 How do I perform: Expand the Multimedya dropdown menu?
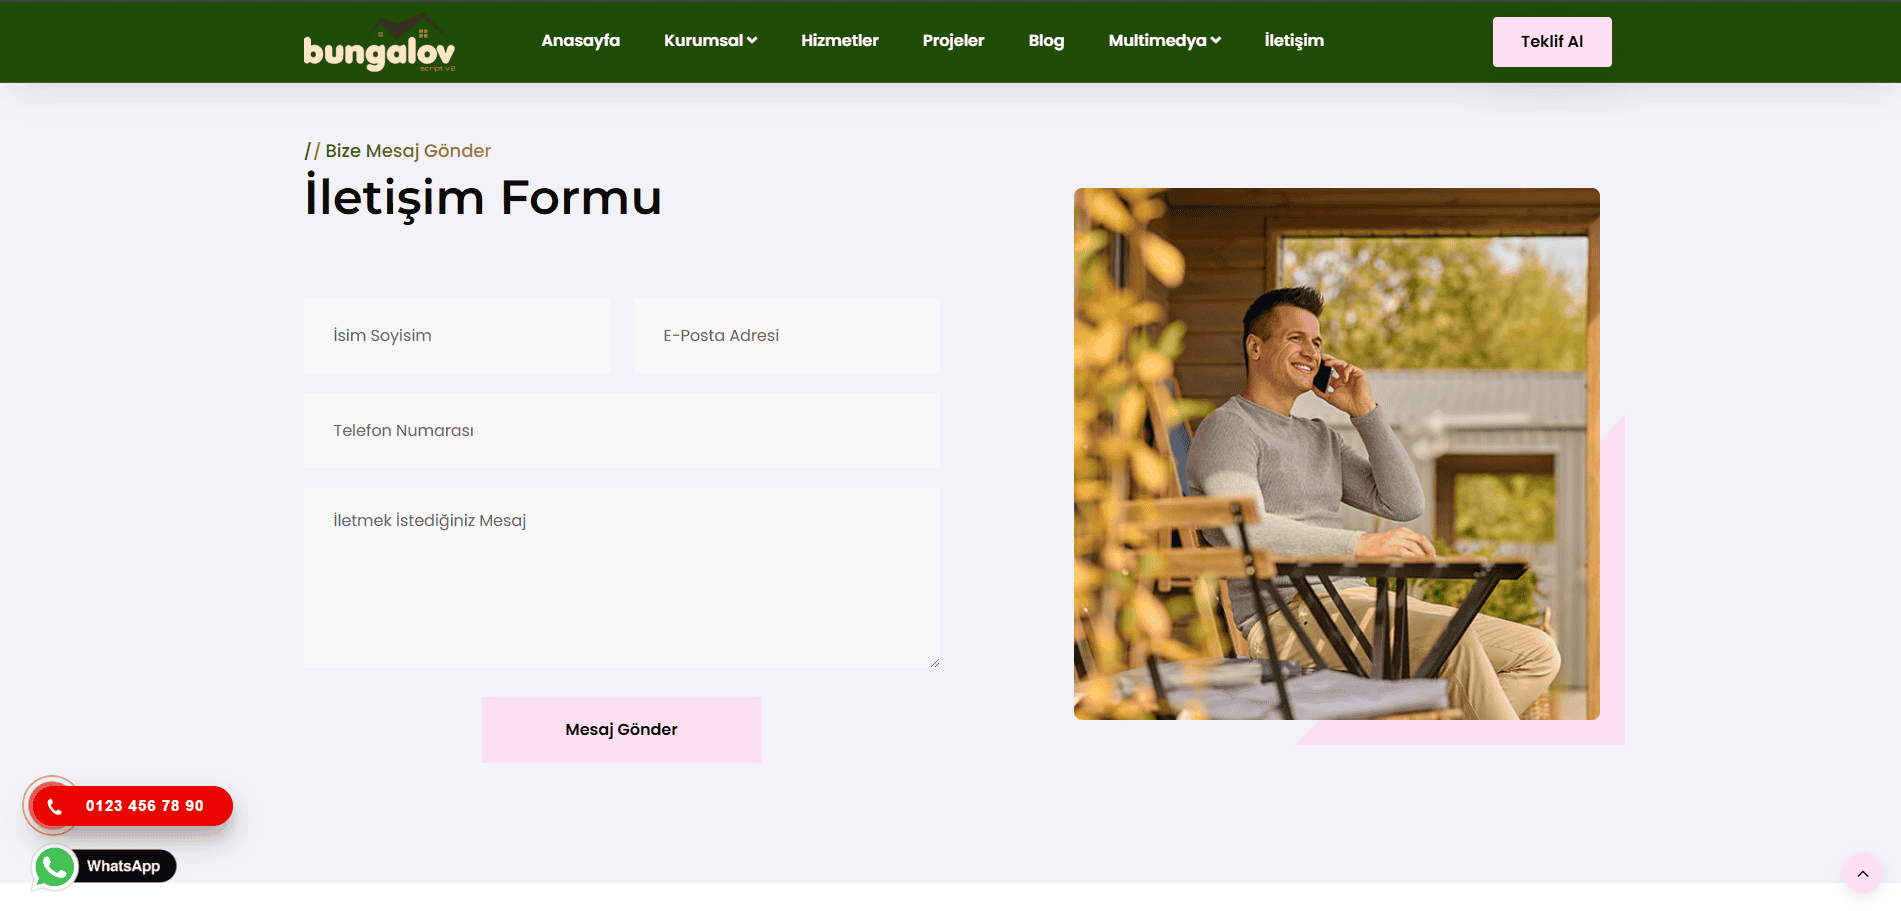[1164, 41]
